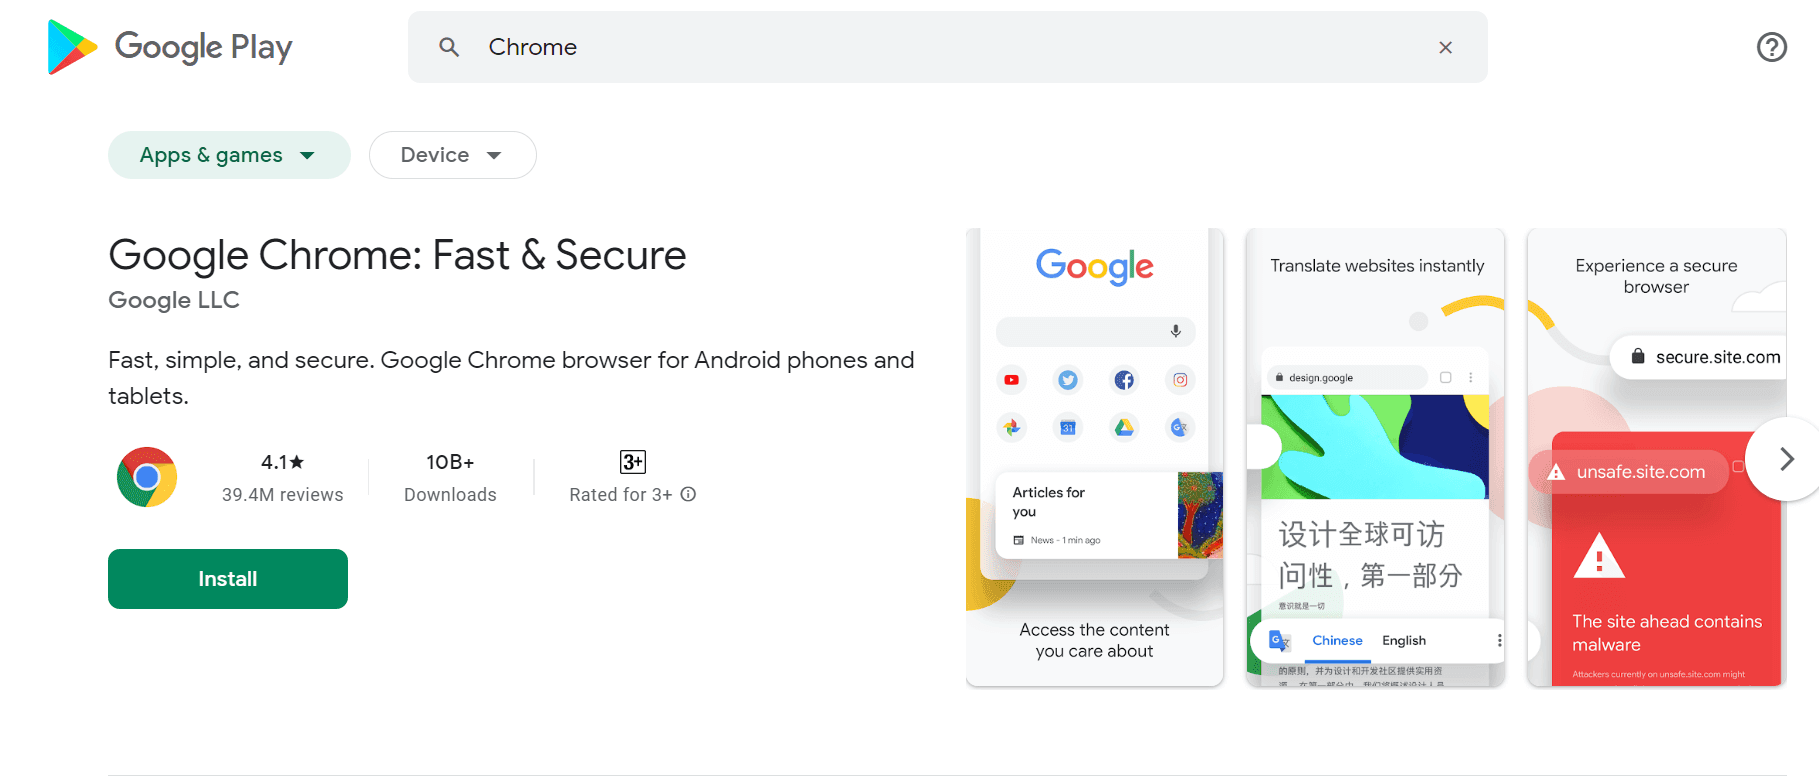Click Google Play in the top navigation
Viewport: 1819px width, 777px height.
coord(203,46)
